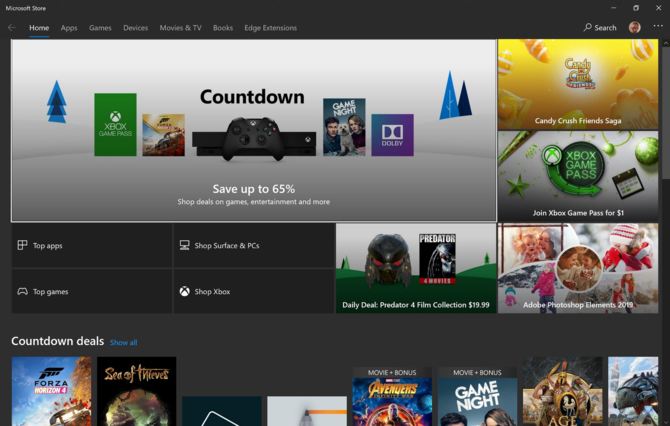Open the user profile avatar

point(635,27)
